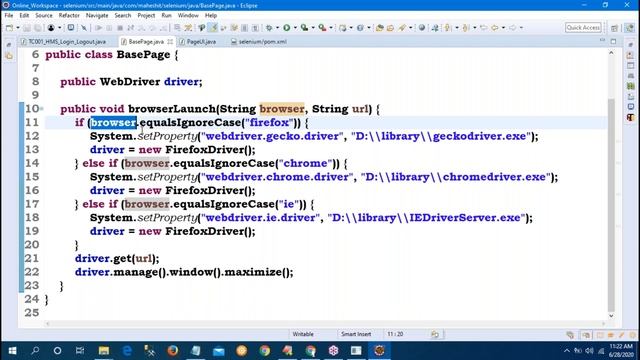Click the Resume debug icon
640x360 pixels.
pyautogui.click(x=98, y=28)
